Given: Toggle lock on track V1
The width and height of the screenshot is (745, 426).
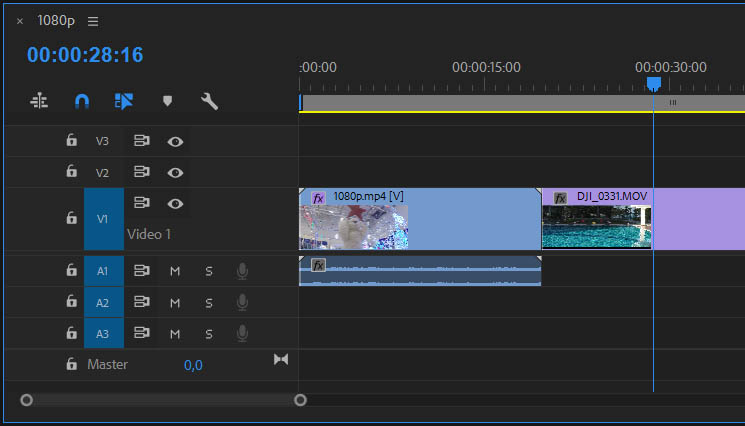Looking at the screenshot, I should 71,218.
